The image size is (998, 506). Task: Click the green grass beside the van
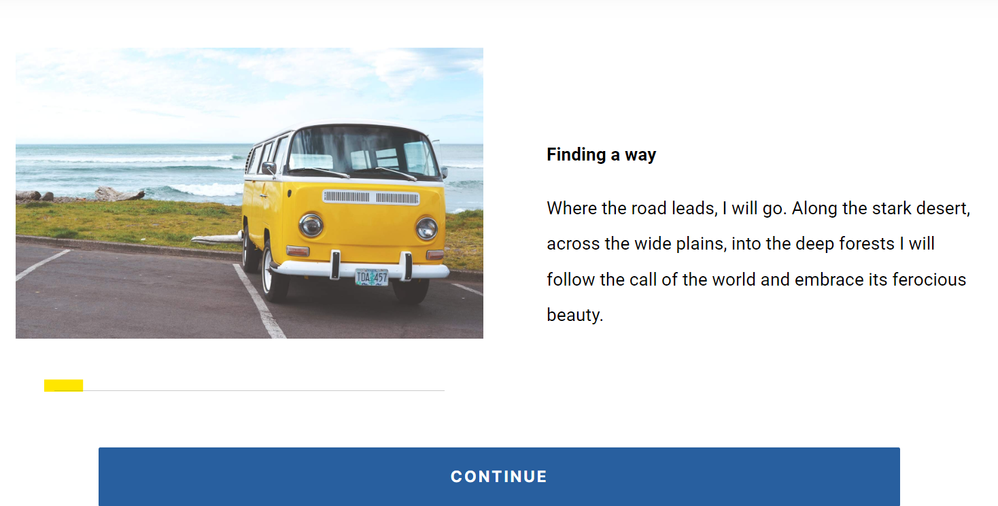pos(120,220)
